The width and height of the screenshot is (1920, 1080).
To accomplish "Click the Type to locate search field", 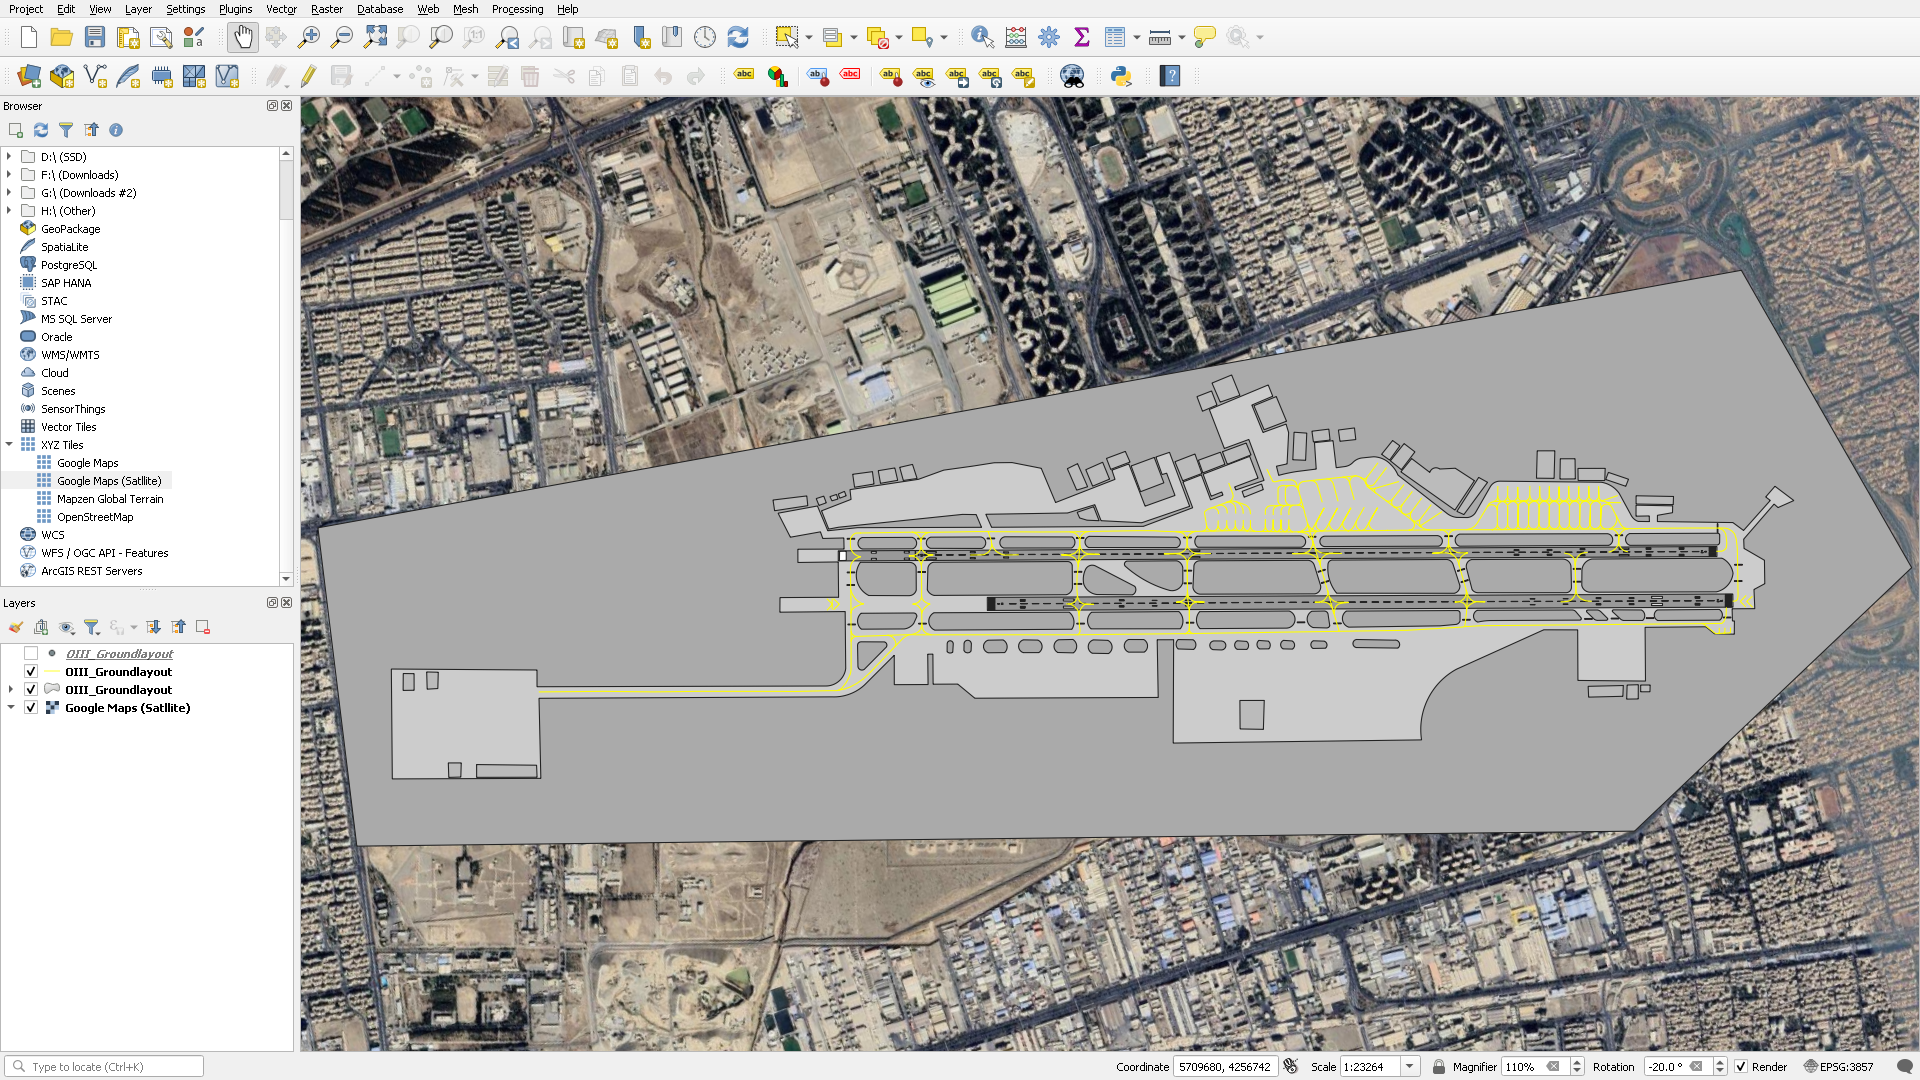I will (x=104, y=1067).
